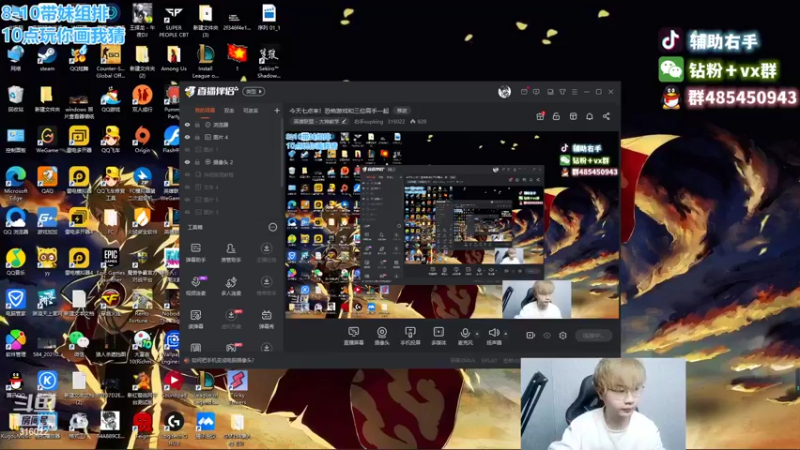The height and width of the screenshot is (450, 800).
Task: Open Among Us desktop shortcut
Action: coord(173,59)
